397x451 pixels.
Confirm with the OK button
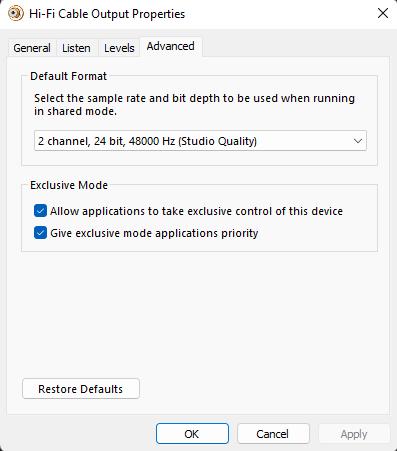click(x=192, y=434)
